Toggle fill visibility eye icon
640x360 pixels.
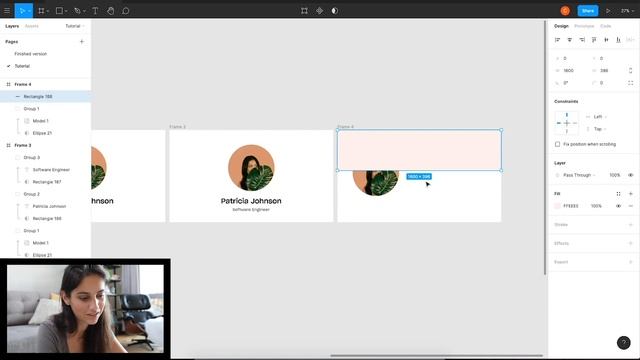[x=618, y=206]
